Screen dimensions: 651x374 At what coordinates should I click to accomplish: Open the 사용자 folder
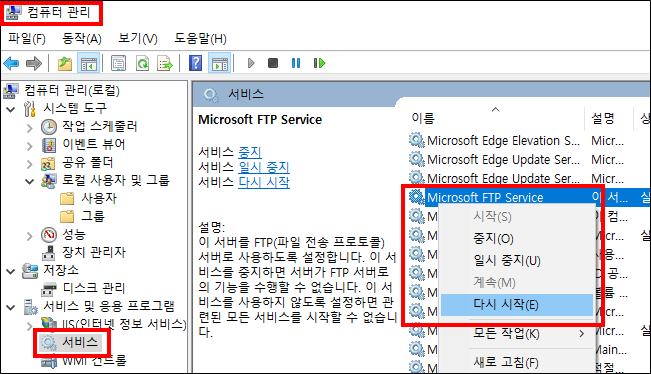pos(88,198)
